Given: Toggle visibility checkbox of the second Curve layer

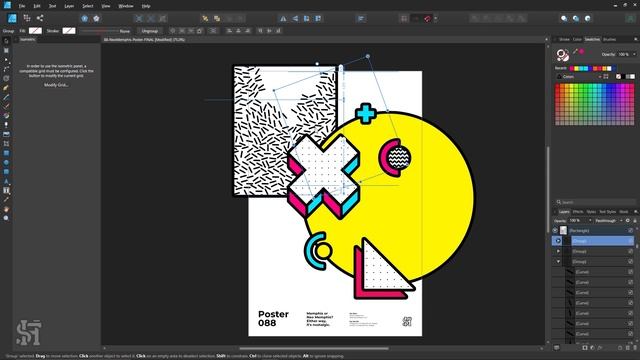Looking at the screenshot, I should tap(631, 282).
